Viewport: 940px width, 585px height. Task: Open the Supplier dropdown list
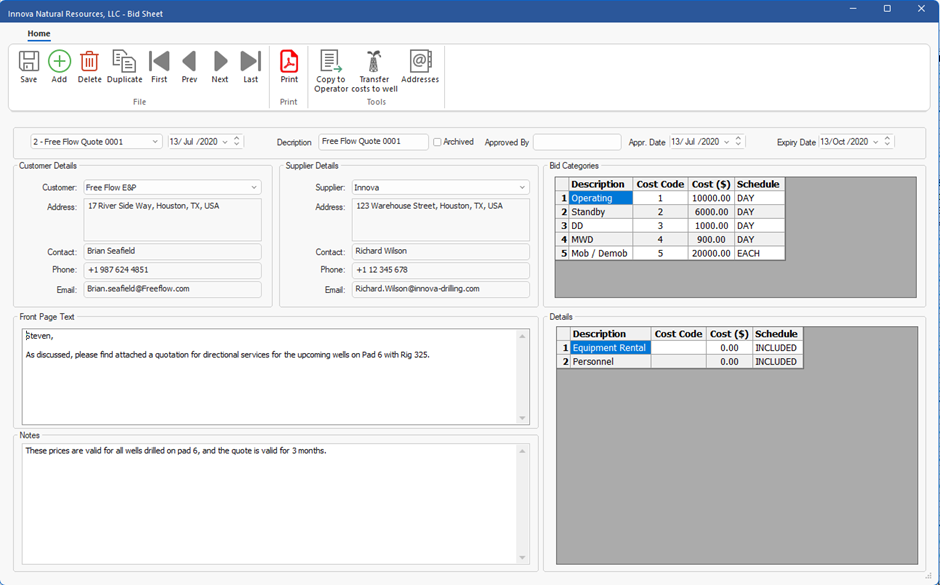point(522,188)
